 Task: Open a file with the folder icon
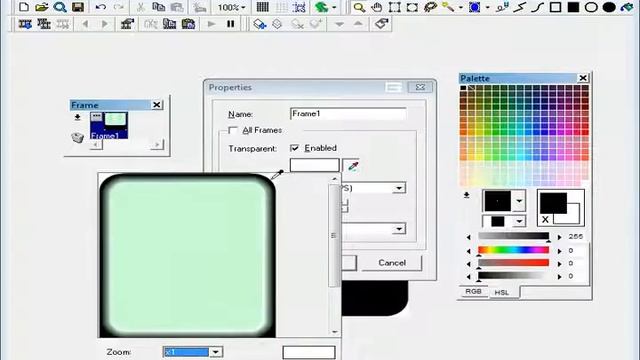tap(42, 7)
